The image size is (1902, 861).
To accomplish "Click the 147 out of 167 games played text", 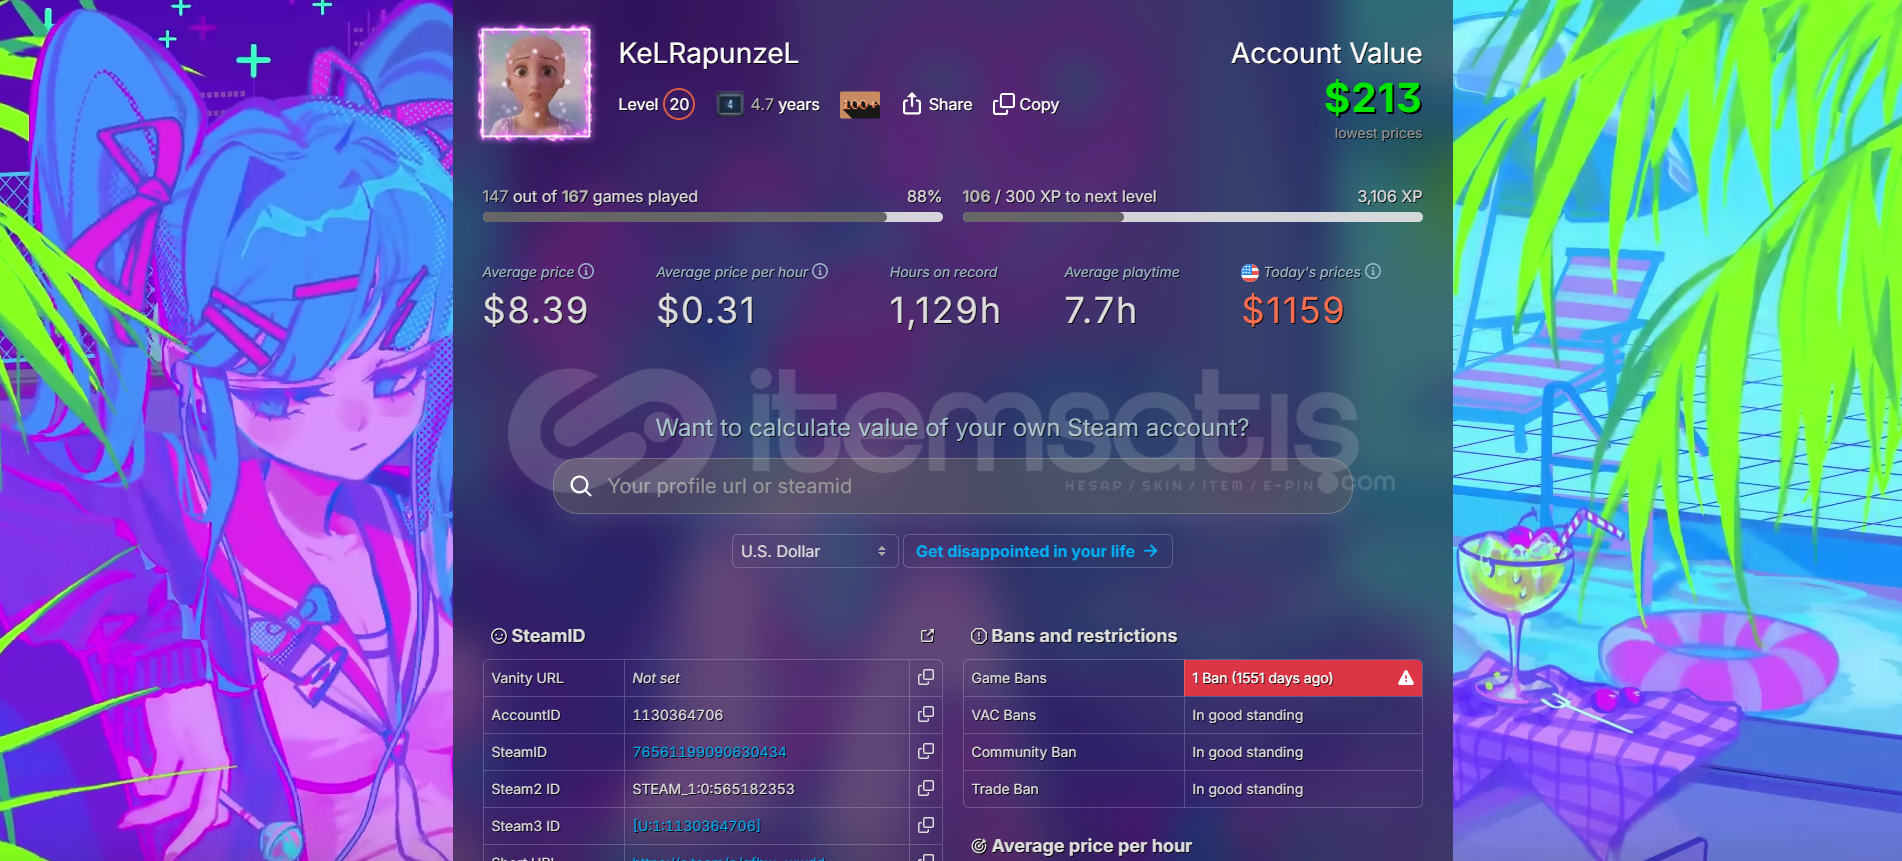I will pos(590,197).
